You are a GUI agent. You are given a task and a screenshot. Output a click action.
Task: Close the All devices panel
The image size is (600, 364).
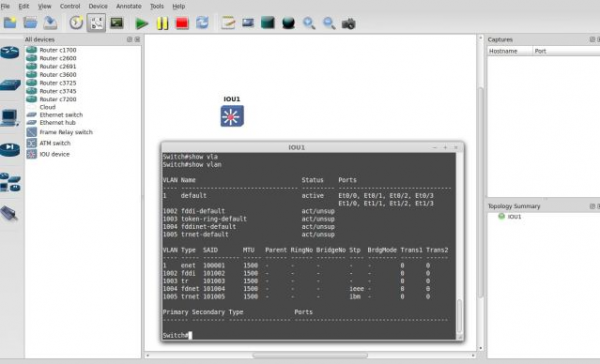[x=137, y=39]
